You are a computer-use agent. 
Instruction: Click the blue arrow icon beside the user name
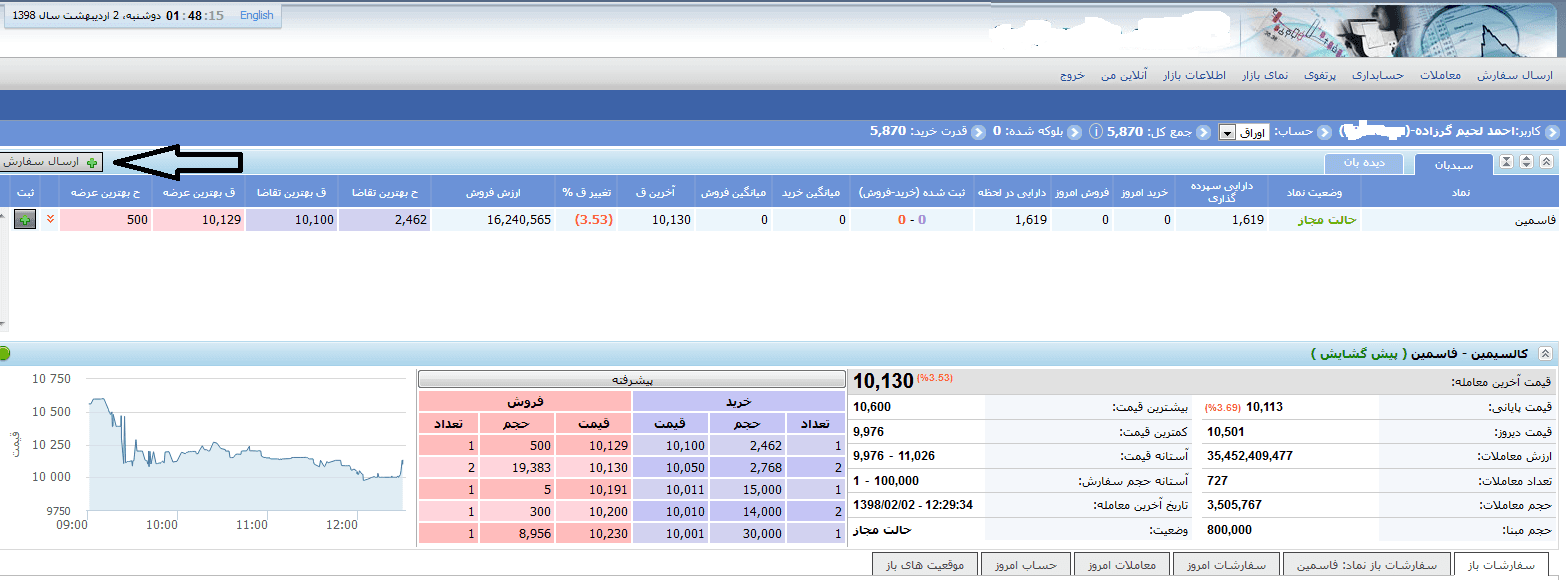click(x=1551, y=133)
